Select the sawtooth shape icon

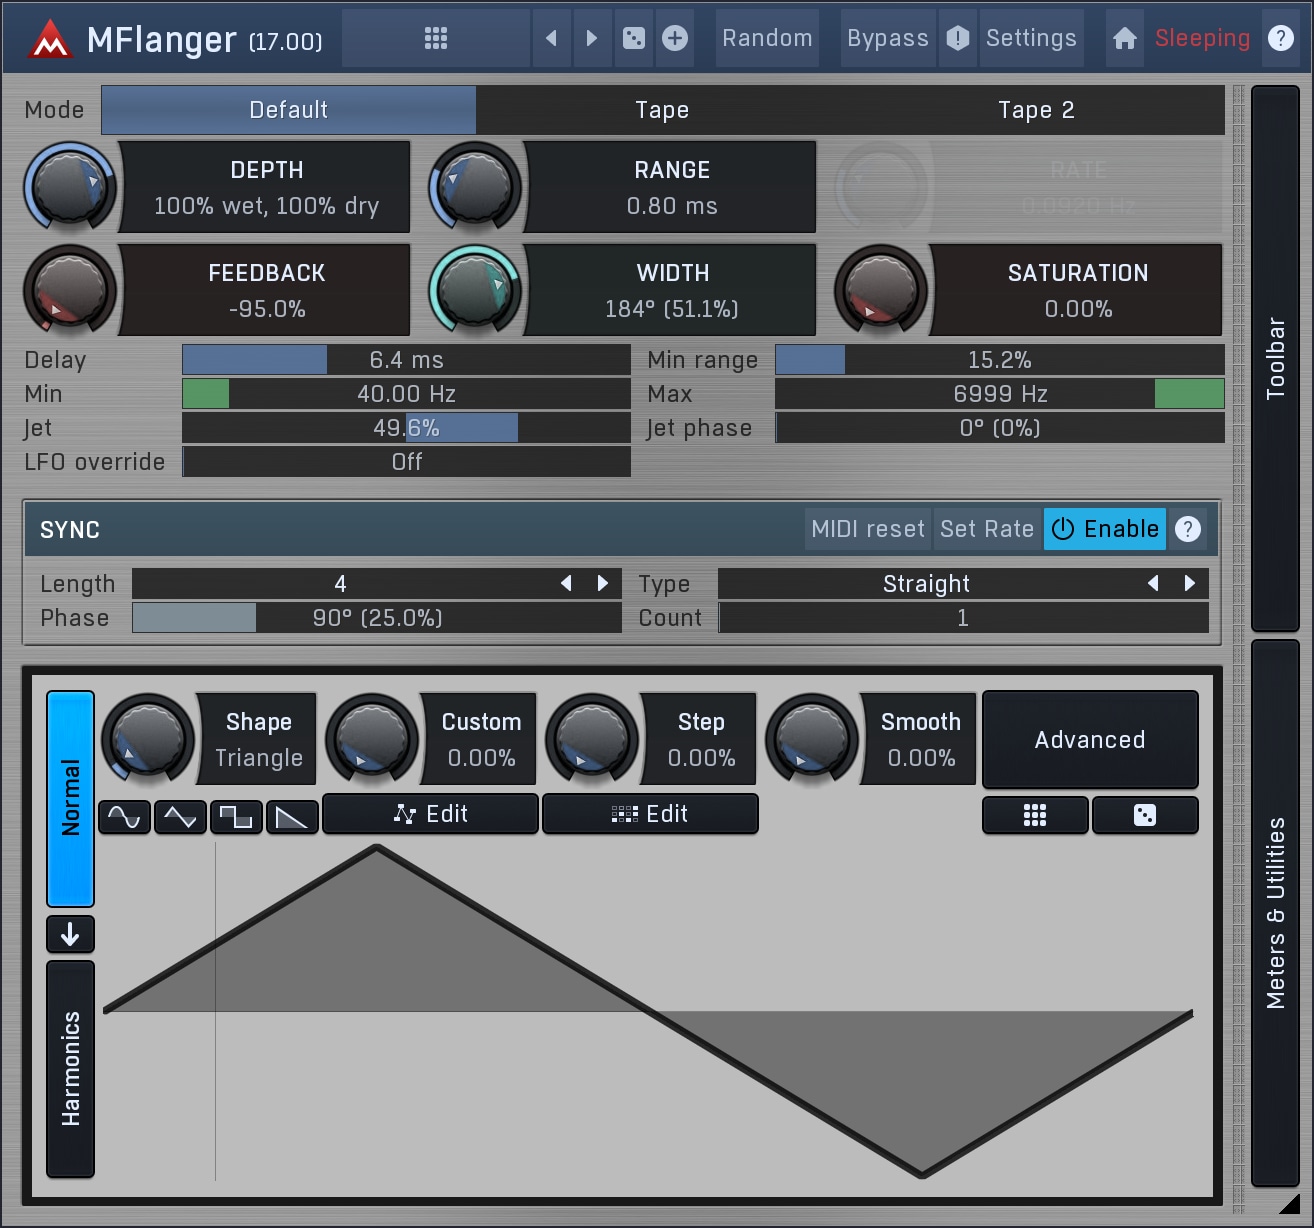pyautogui.click(x=292, y=817)
